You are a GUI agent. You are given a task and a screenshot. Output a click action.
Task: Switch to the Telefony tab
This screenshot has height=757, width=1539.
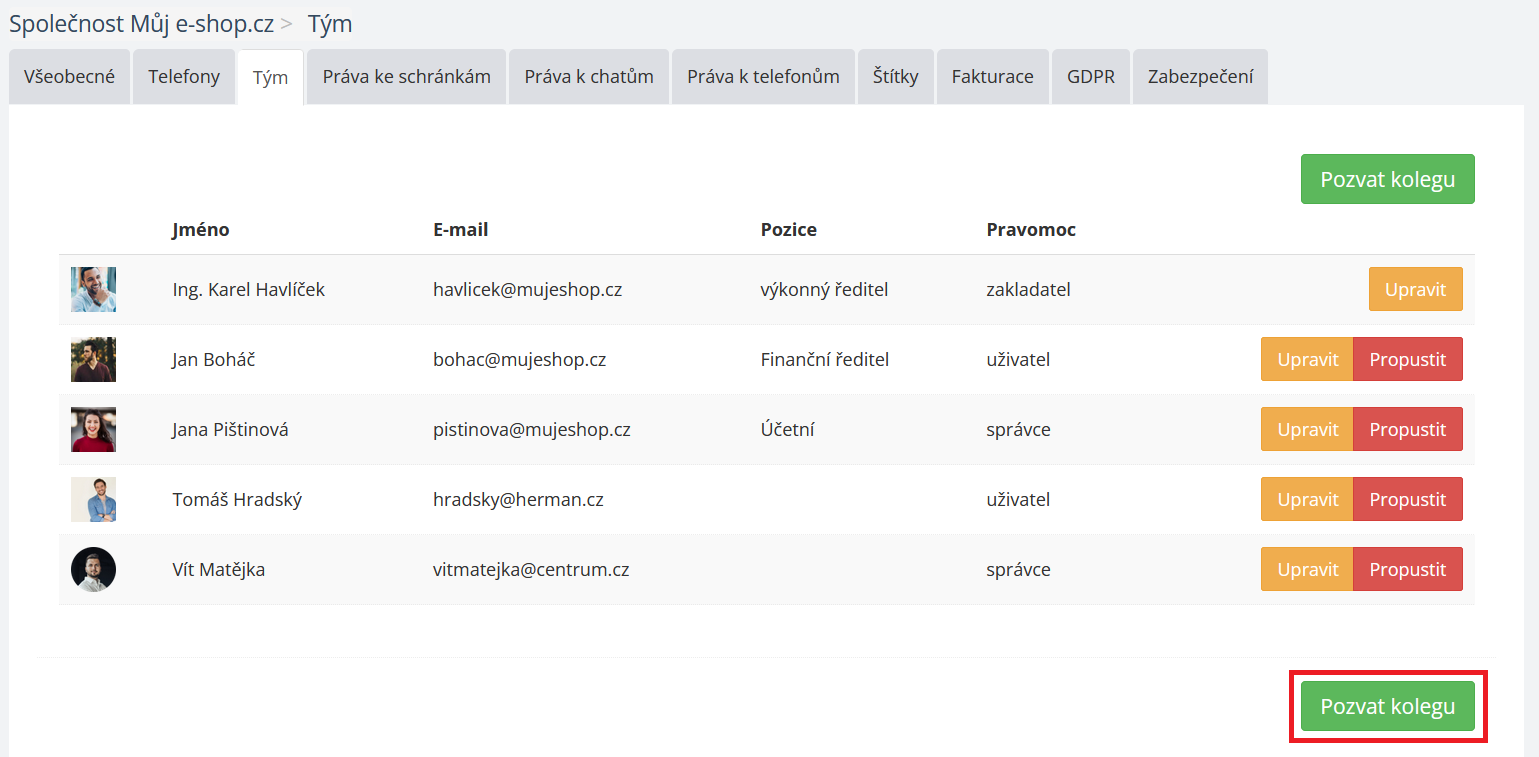[184, 77]
